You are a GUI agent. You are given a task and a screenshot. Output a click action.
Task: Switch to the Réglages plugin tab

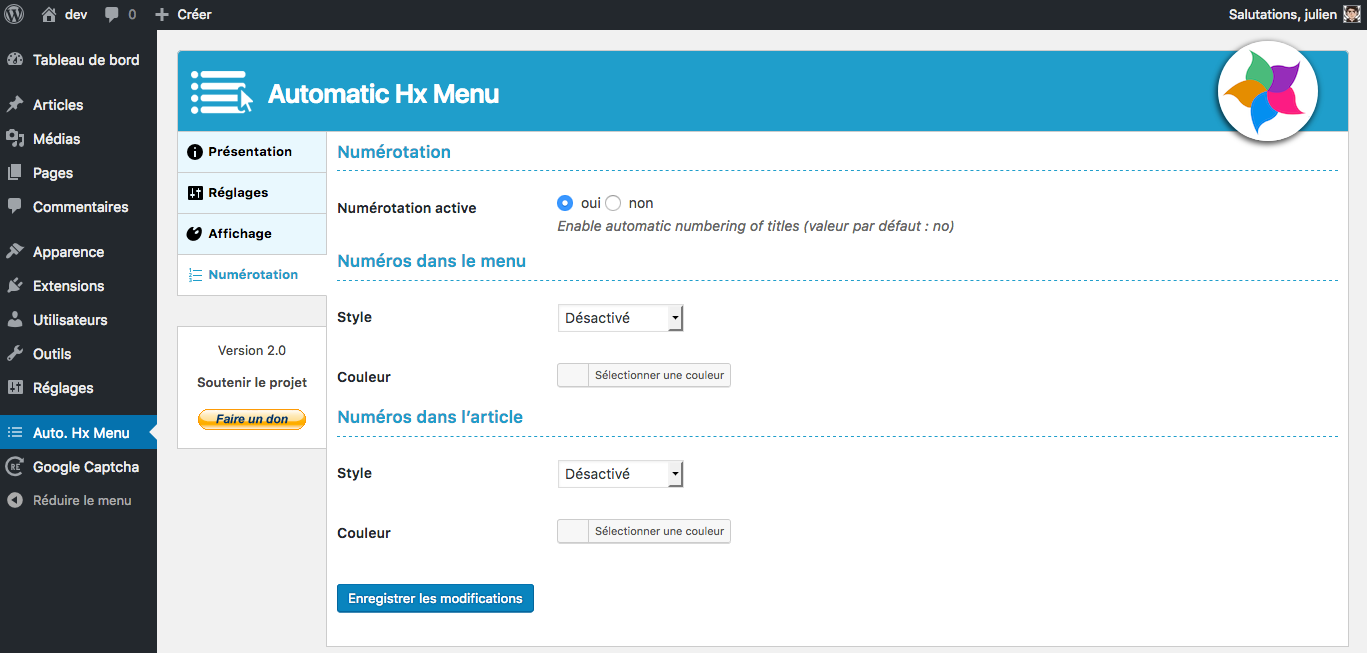252,193
